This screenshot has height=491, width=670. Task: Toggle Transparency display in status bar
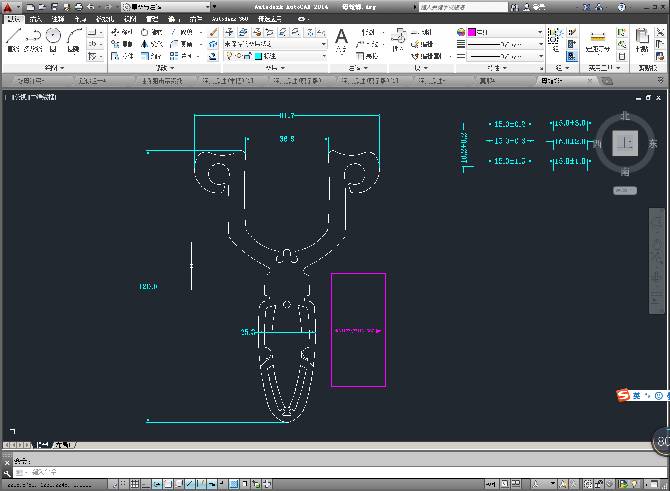tap(234, 484)
